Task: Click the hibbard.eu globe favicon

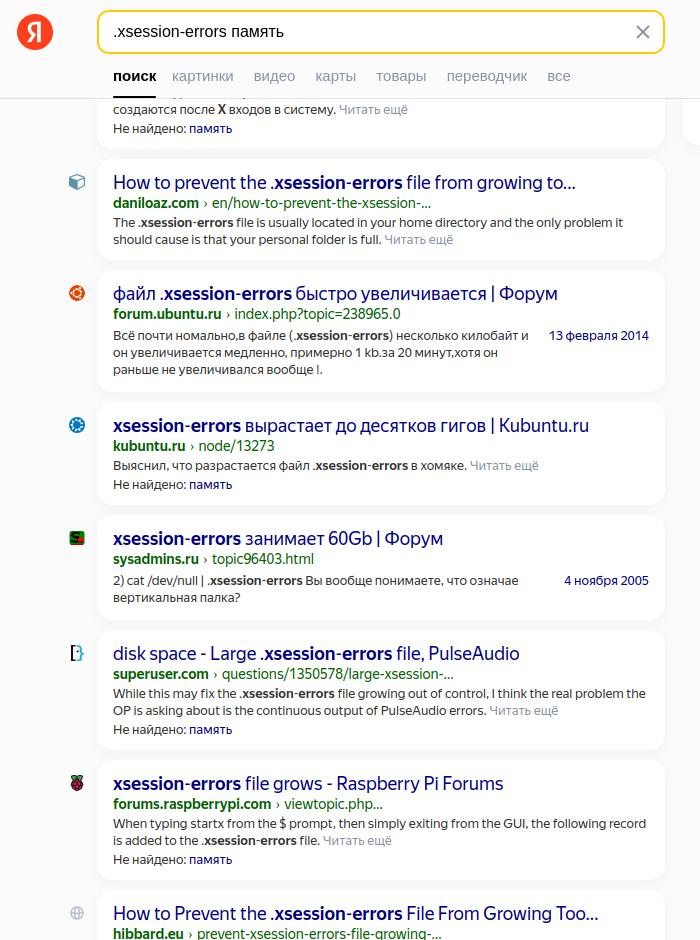Action: tap(77, 913)
